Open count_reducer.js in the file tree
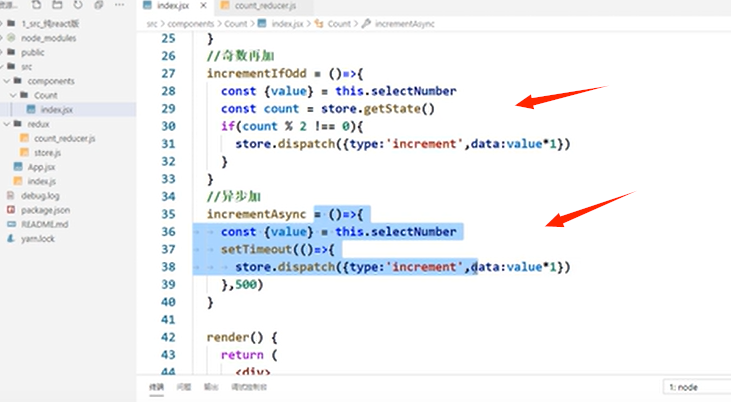731x402 pixels. [x=64, y=139]
